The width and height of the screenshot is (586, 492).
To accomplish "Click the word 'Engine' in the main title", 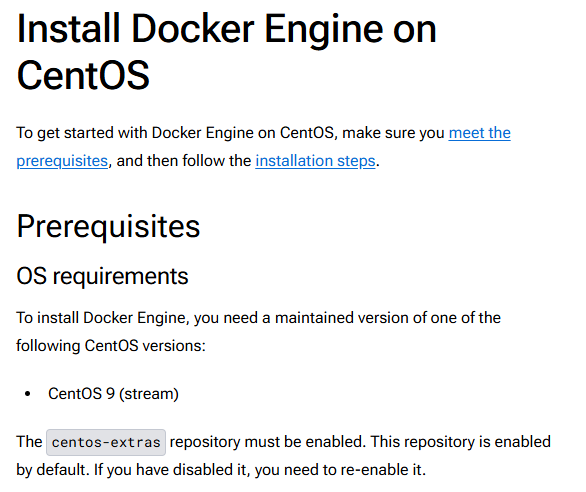I will pos(324,32).
